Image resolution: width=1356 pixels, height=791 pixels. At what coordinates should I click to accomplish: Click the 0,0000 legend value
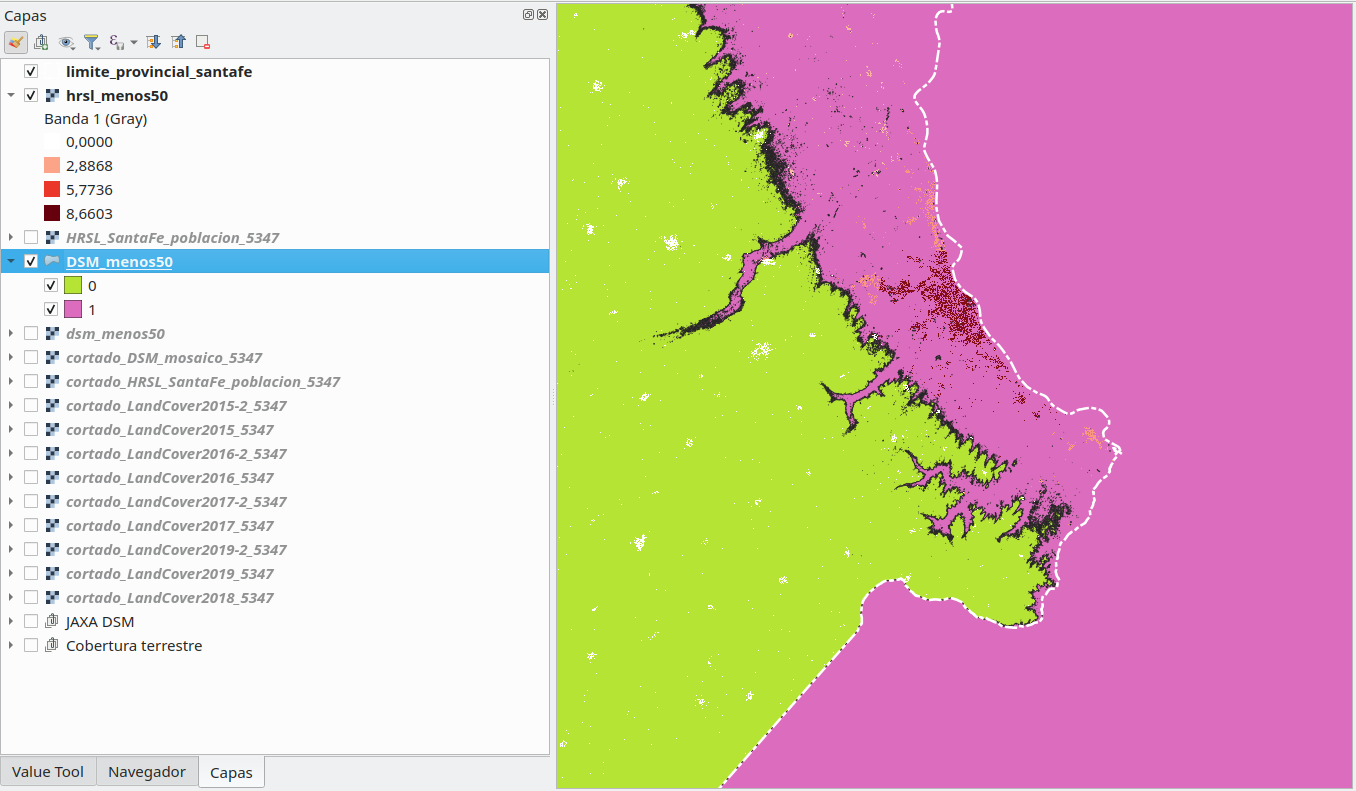point(89,142)
